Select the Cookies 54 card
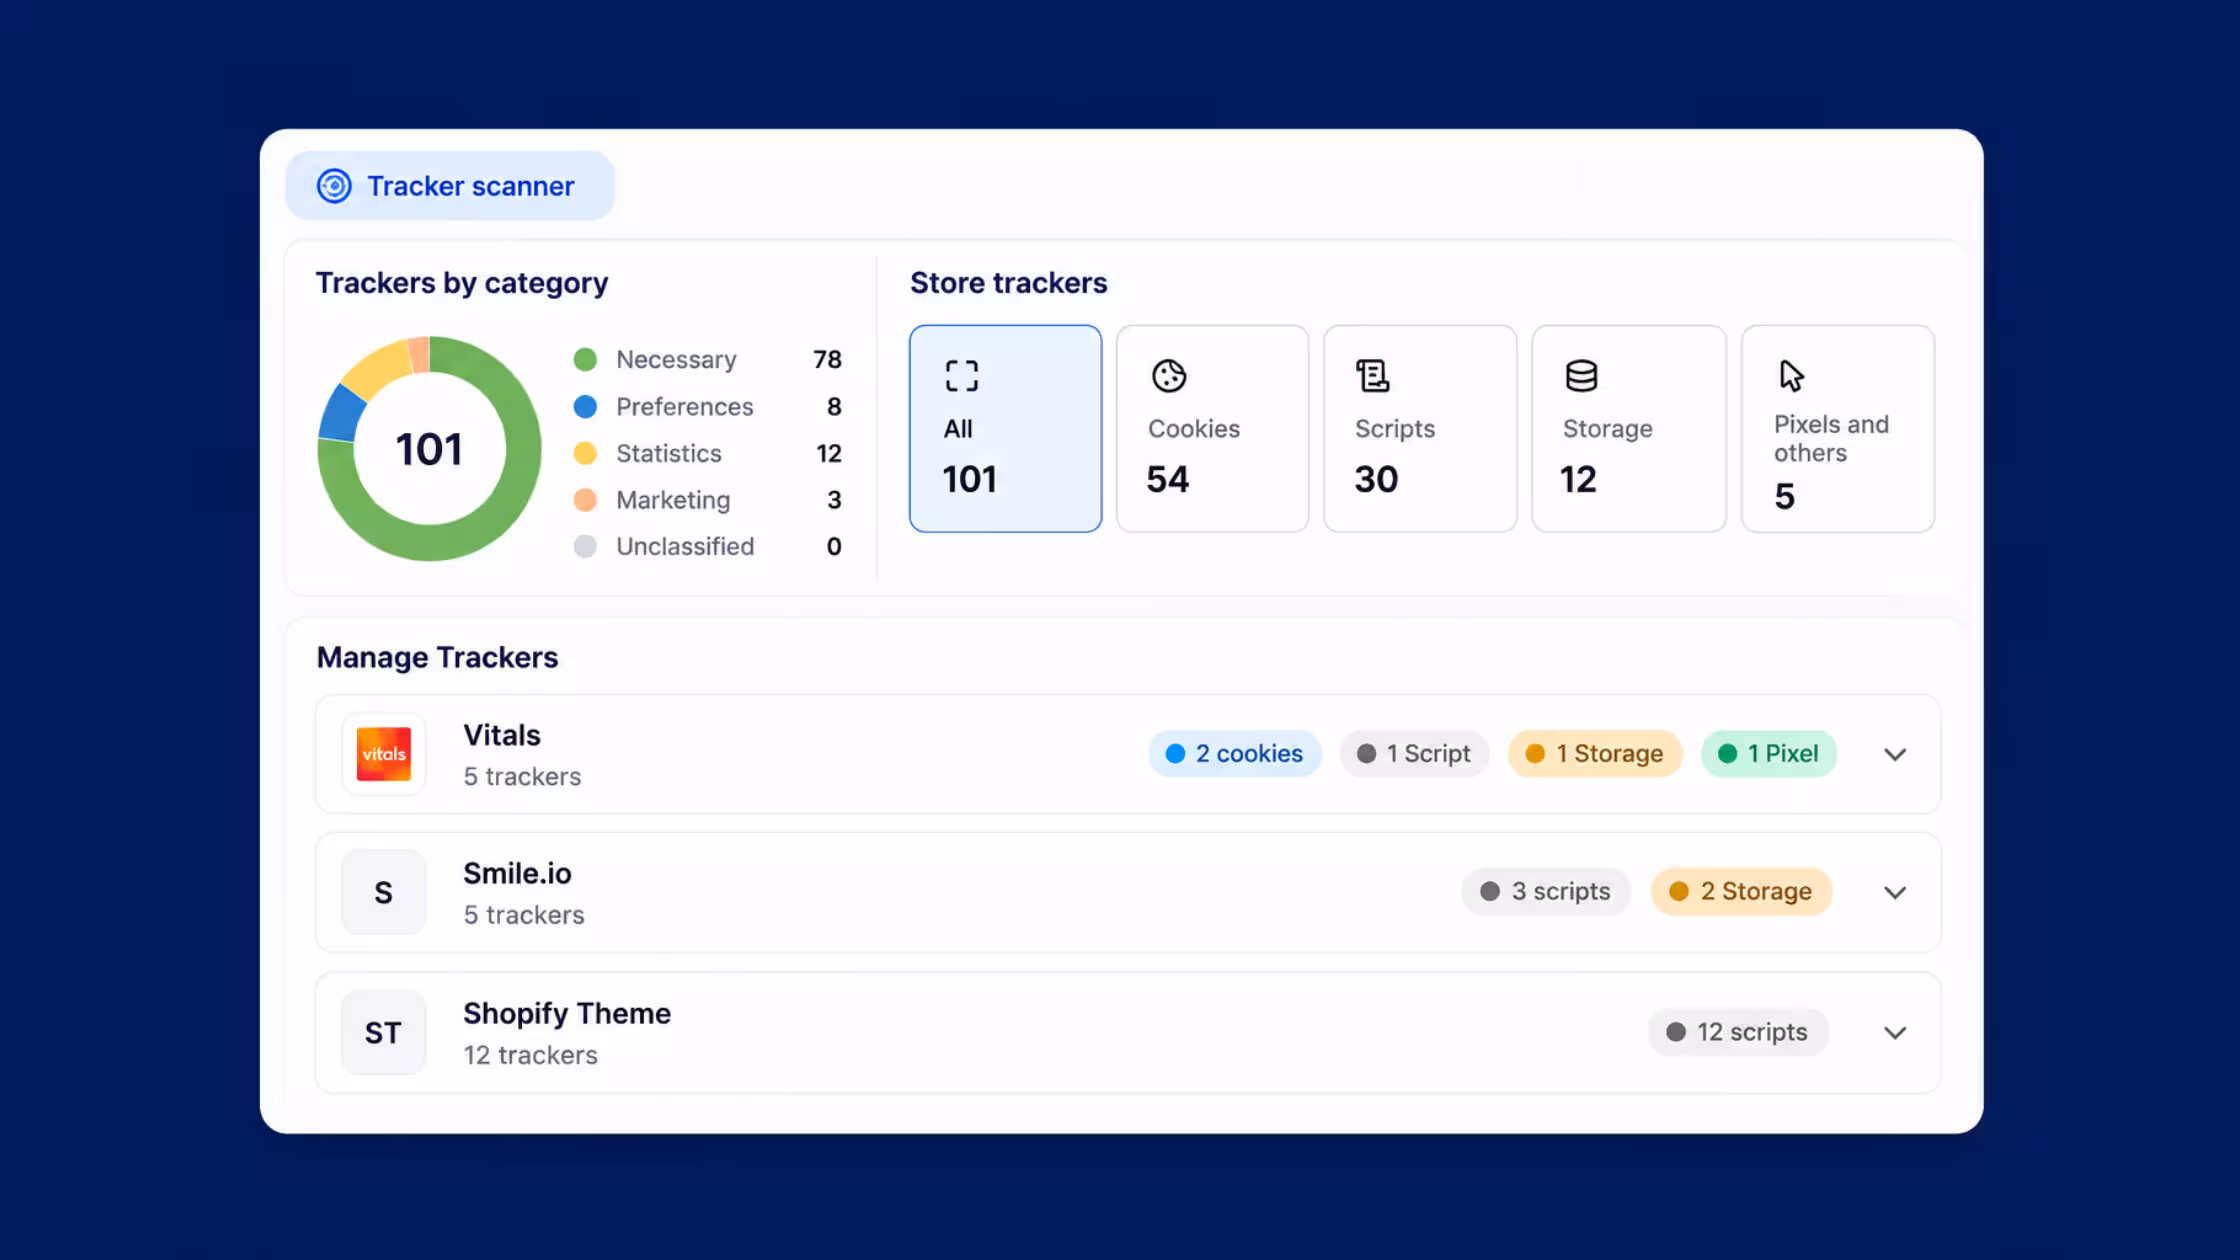The image size is (2240, 1260). (x=1212, y=428)
